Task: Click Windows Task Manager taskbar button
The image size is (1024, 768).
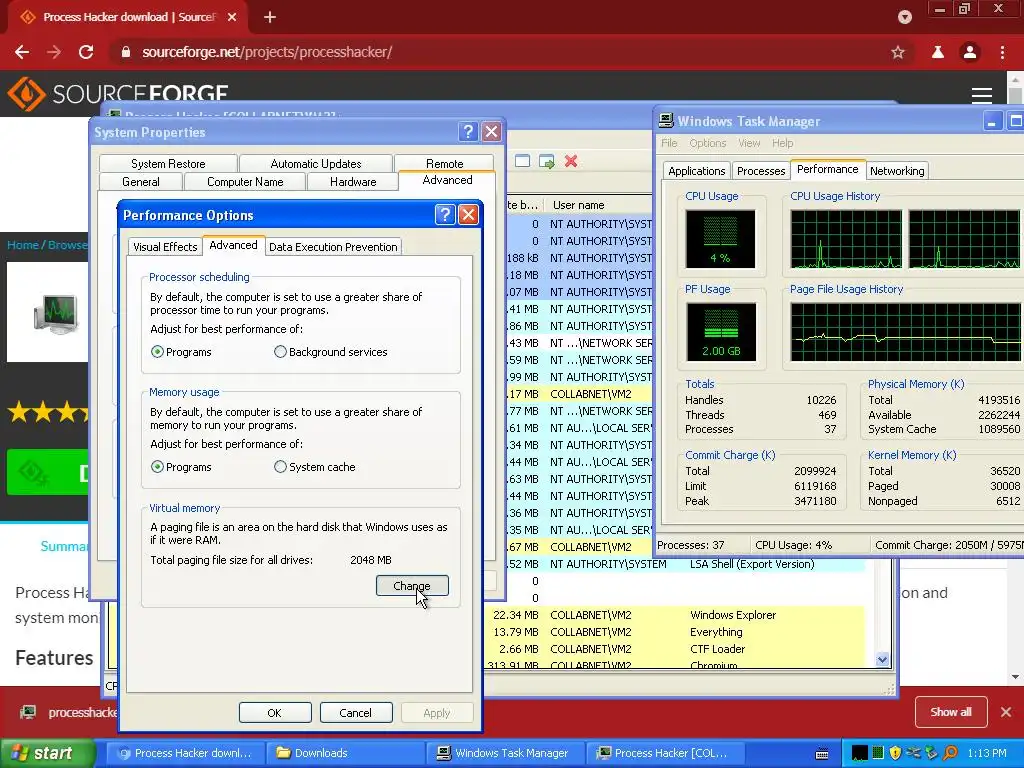Action: (x=505, y=753)
